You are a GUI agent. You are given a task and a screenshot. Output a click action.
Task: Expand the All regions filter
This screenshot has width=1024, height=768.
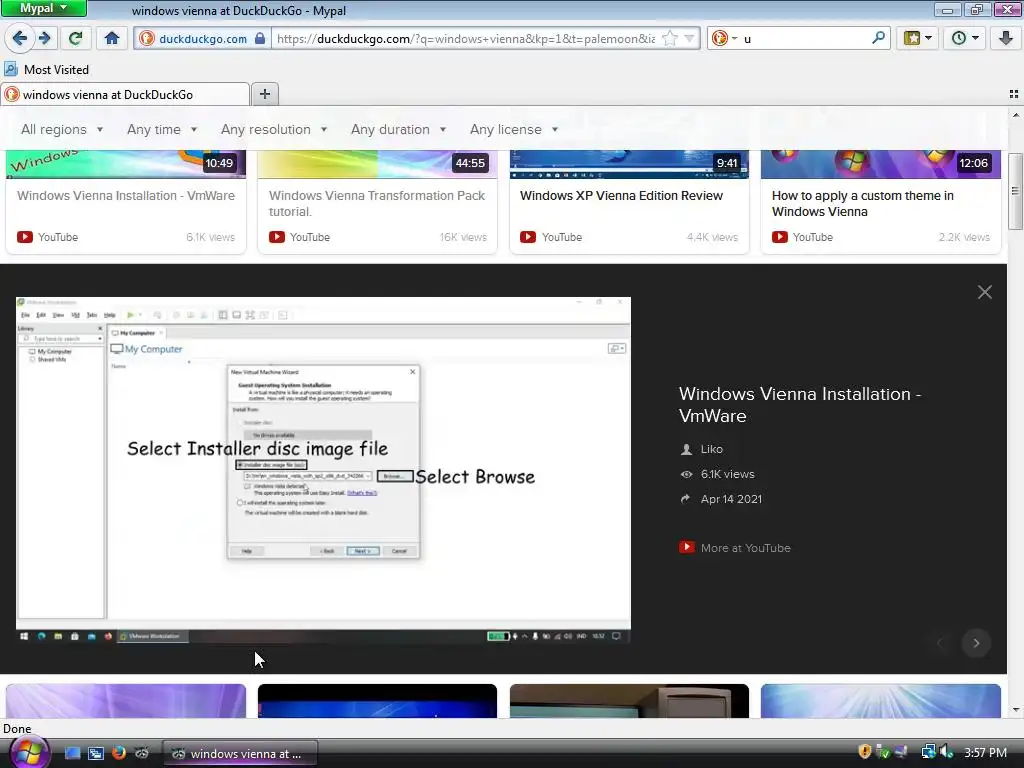coord(62,129)
